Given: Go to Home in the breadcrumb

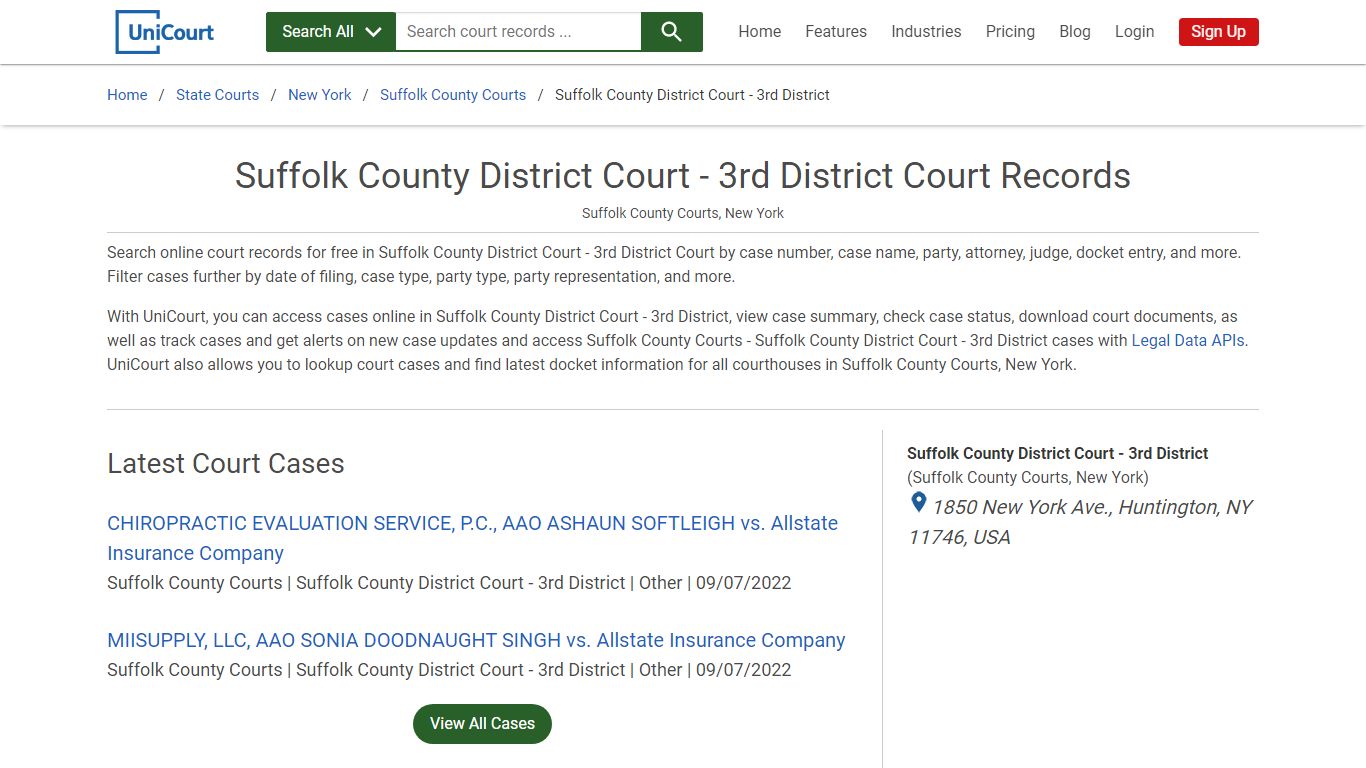Looking at the screenshot, I should tap(127, 95).
